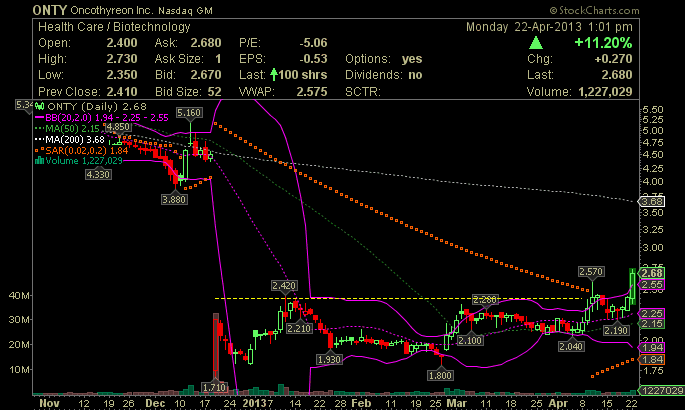Screen dimensions: 685x410
Task: Click the Monday 22-Apr-2013 1:01 pm timestamp
Action: click(549, 27)
